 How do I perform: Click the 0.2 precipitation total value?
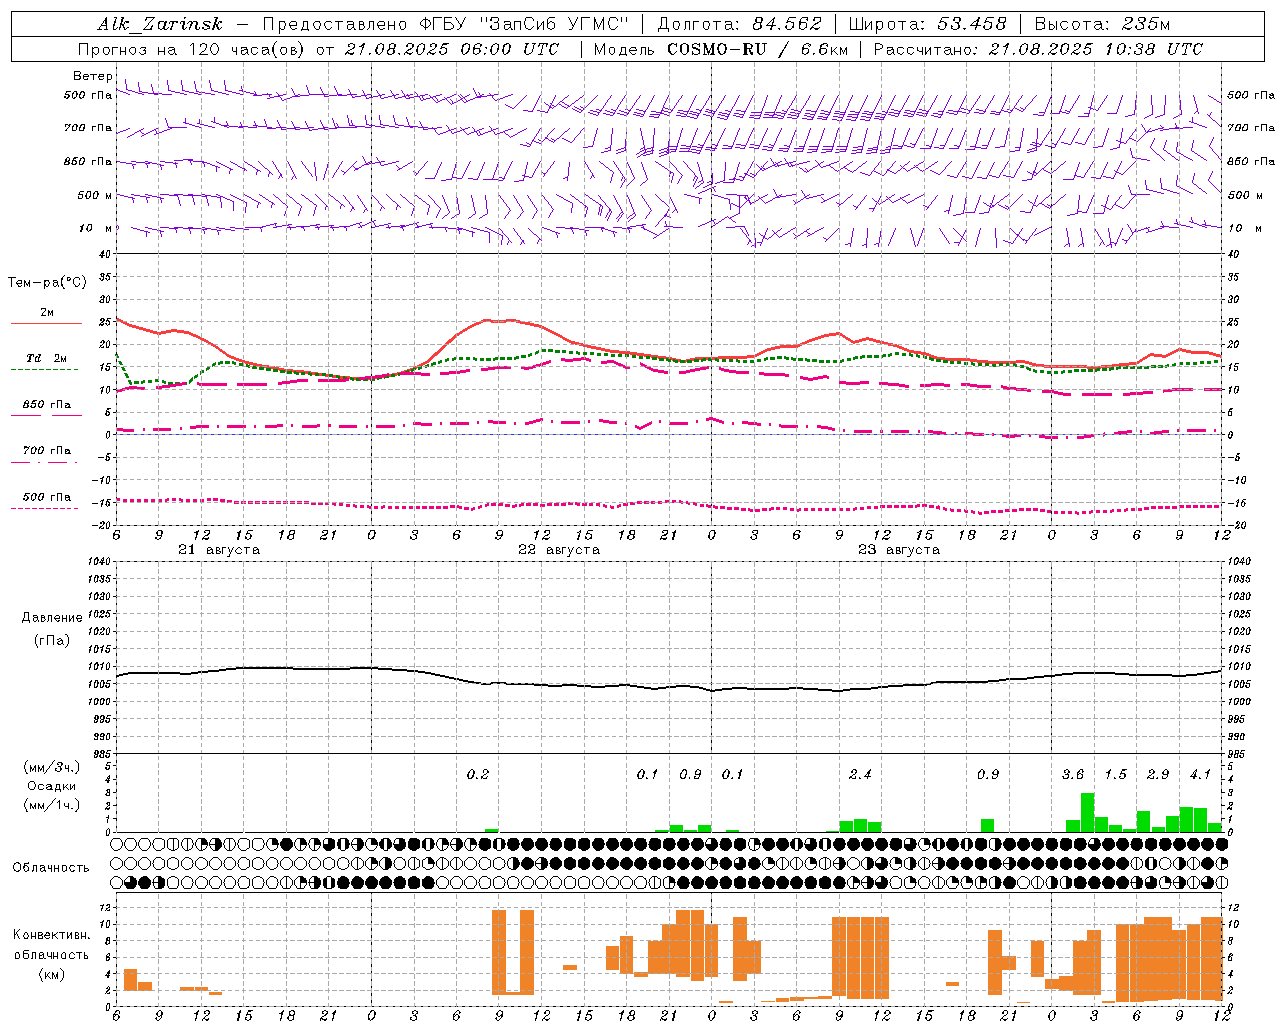coord(478,774)
